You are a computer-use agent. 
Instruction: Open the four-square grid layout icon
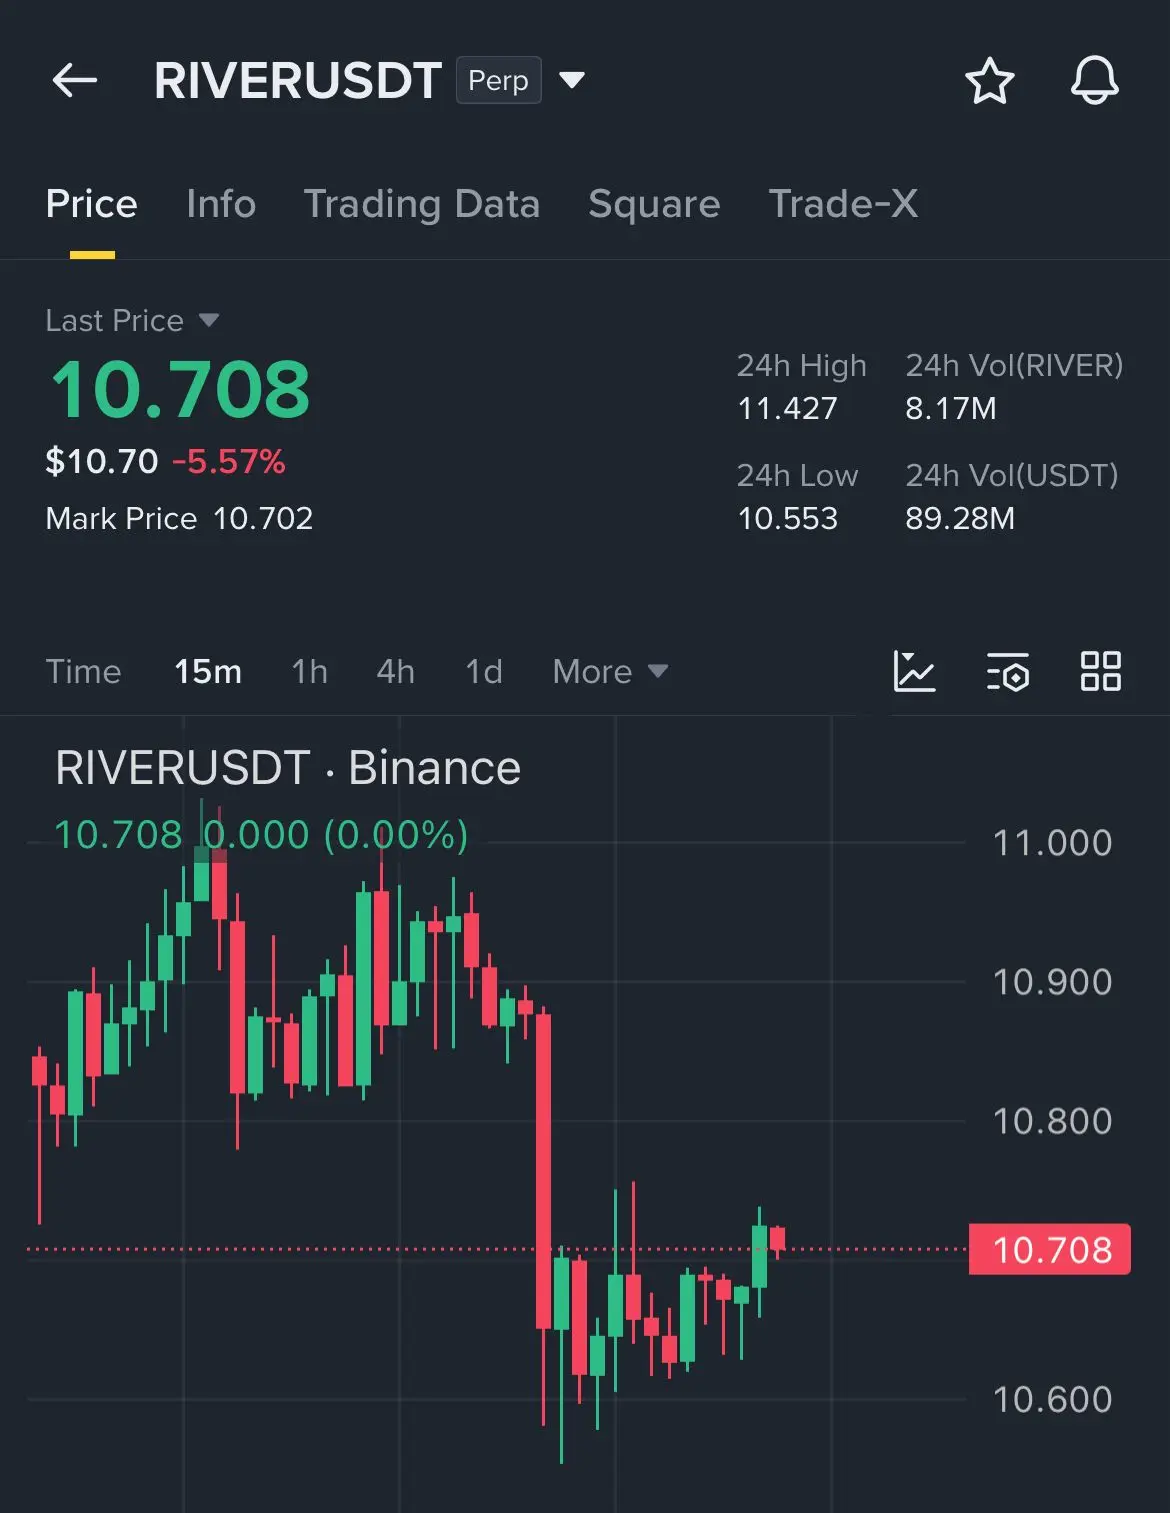(x=1101, y=671)
